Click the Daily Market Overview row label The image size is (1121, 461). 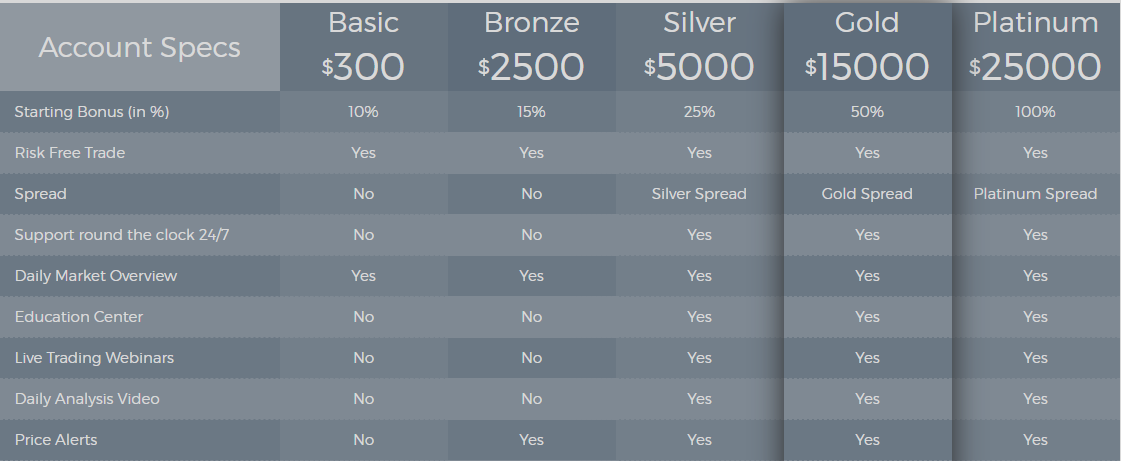pyautogui.click(x=96, y=276)
